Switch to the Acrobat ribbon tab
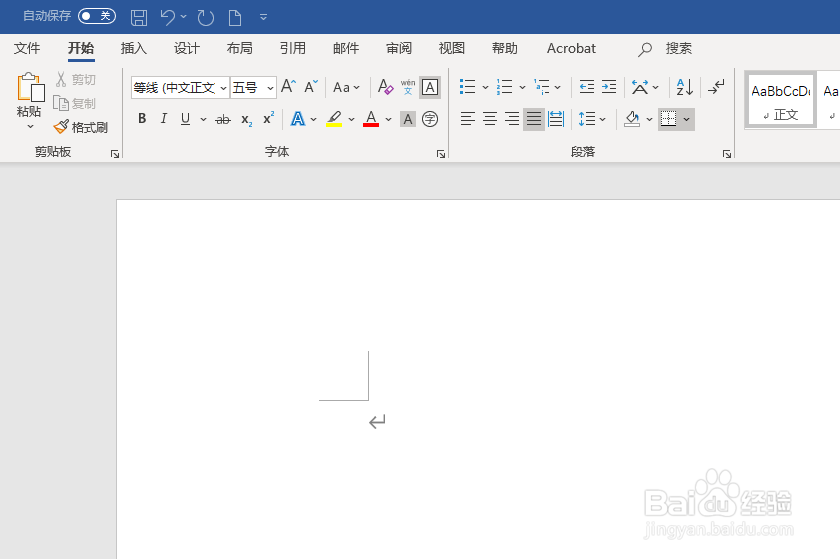This screenshot has height=559, width=840. click(571, 48)
